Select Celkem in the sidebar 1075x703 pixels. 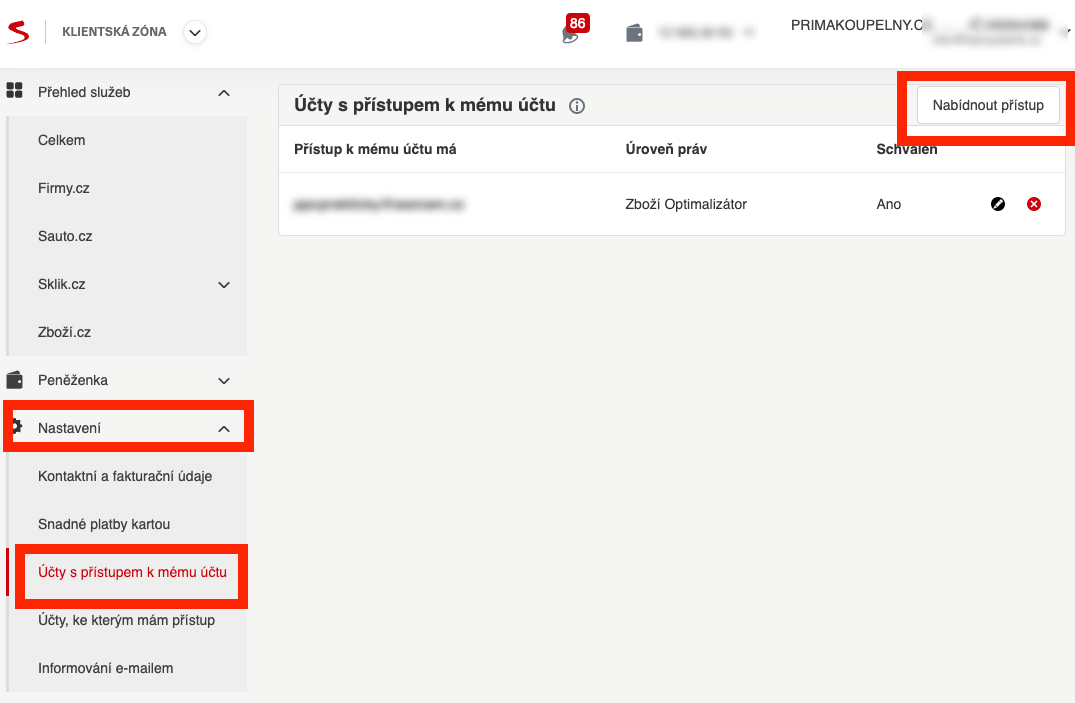[62, 140]
